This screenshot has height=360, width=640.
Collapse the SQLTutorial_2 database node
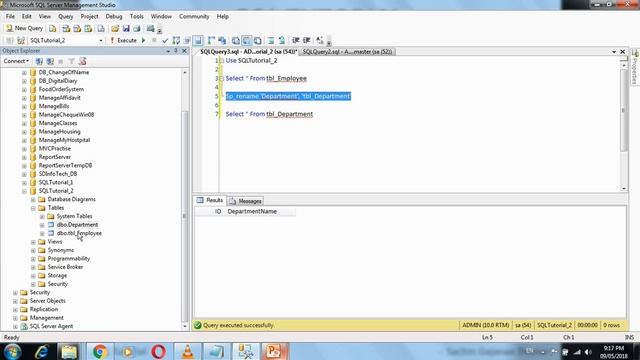(x=24, y=191)
